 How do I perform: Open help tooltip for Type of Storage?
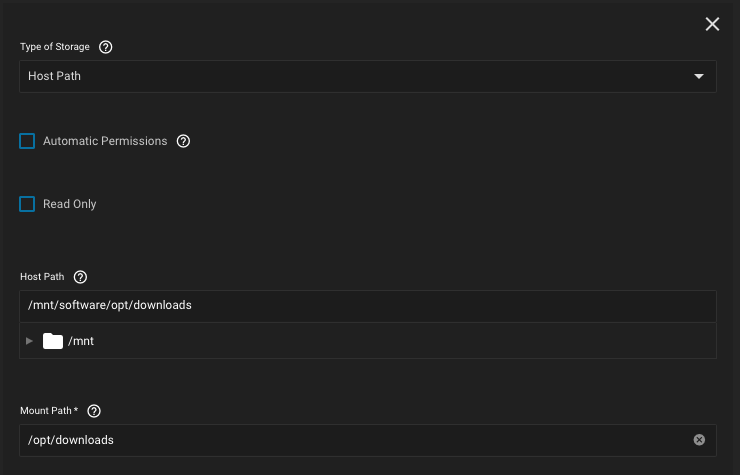point(106,47)
